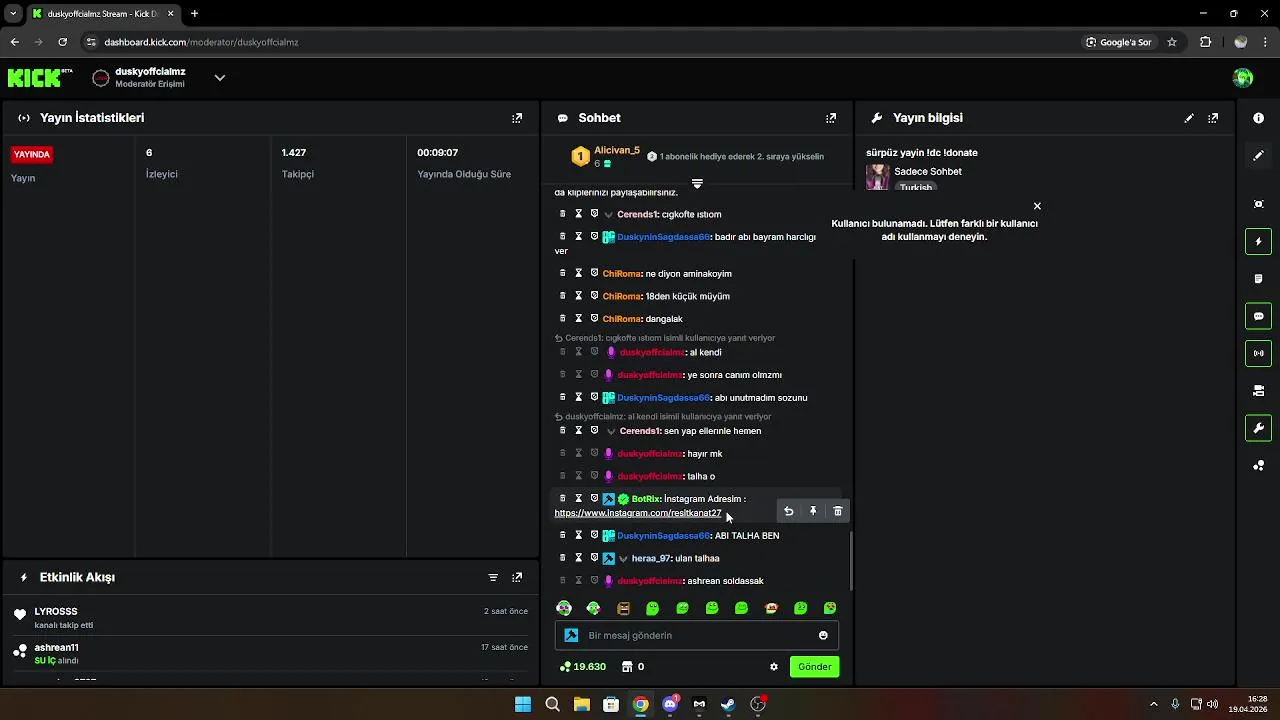Click the moderation log icon in right sidebar
The height and width of the screenshot is (720, 1280).
tap(1258, 391)
